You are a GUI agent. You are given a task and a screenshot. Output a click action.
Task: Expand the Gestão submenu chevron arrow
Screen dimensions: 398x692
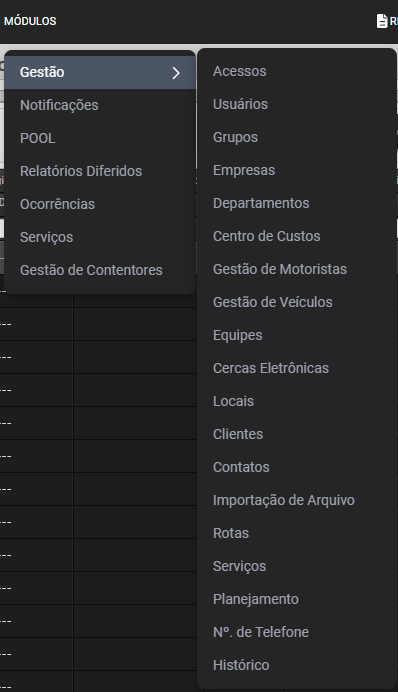point(176,73)
